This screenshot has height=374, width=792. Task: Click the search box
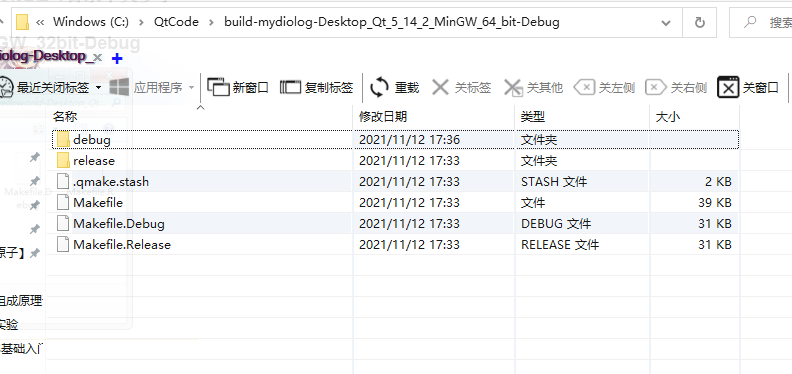coord(761,22)
